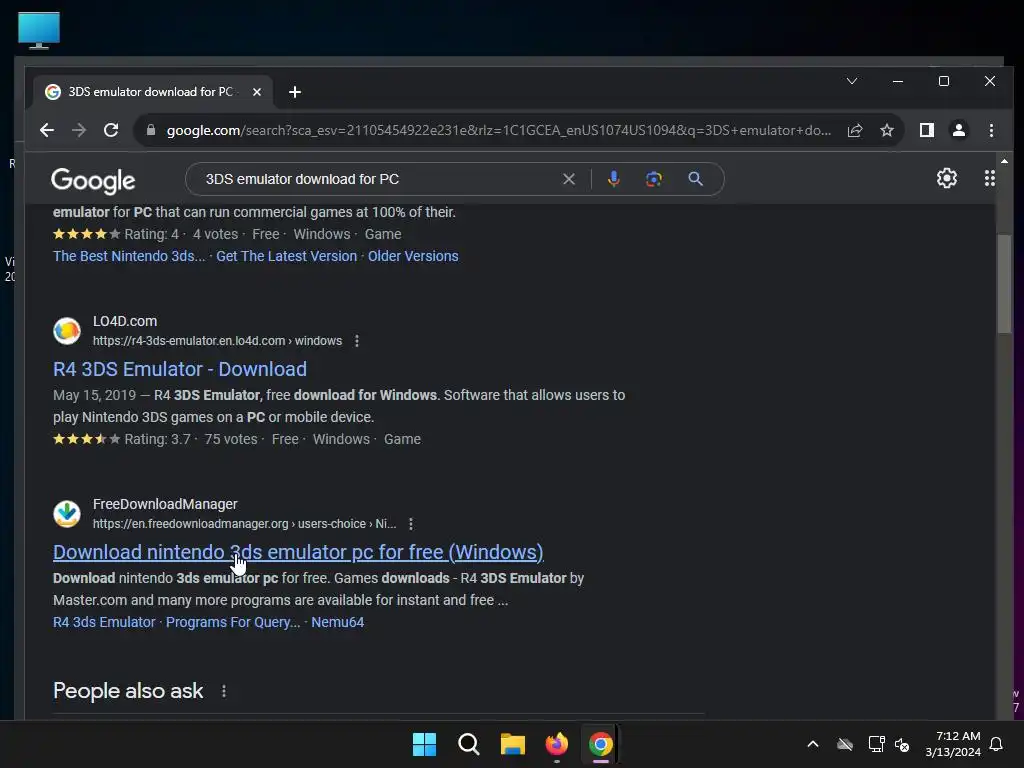Open the Chrome profile icon
The height and width of the screenshot is (768, 1024).
[959, 130]
